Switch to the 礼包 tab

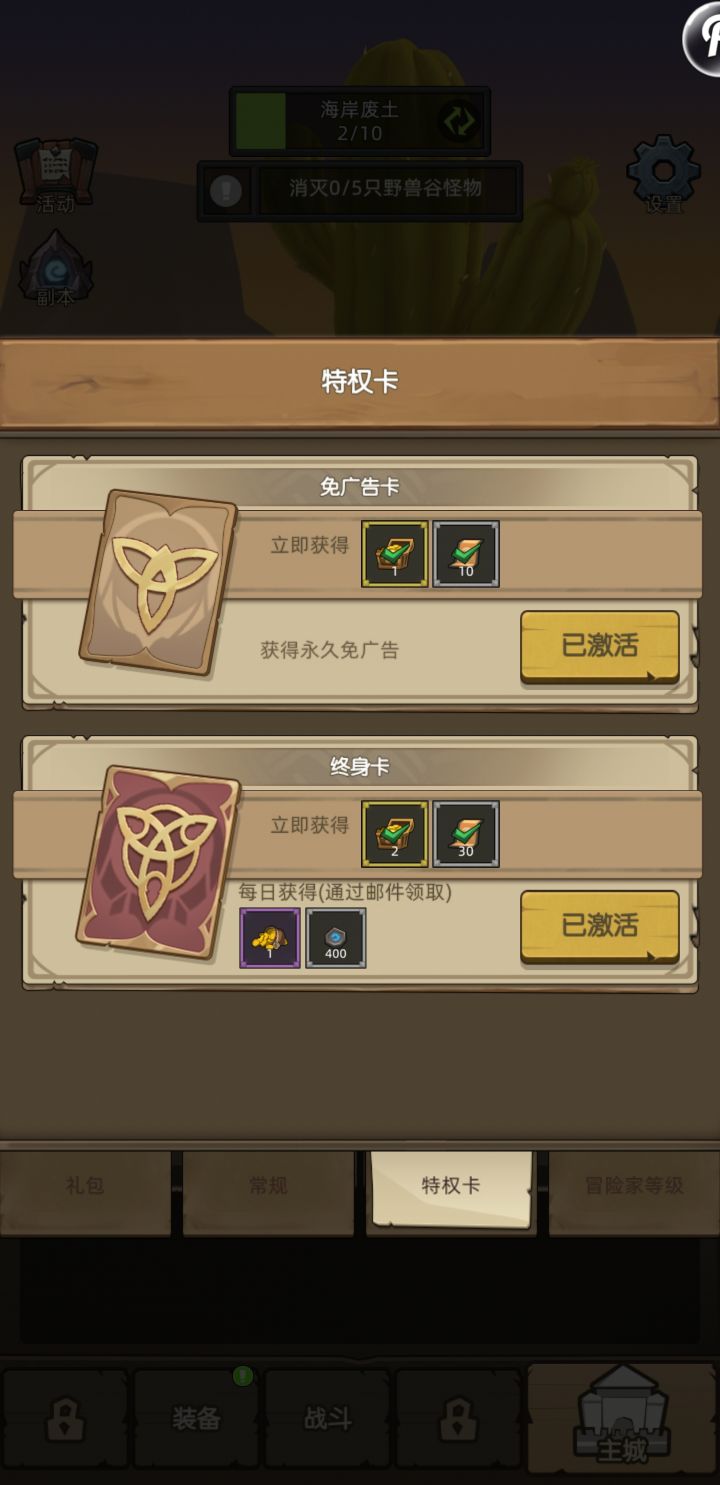[85, 1187]
